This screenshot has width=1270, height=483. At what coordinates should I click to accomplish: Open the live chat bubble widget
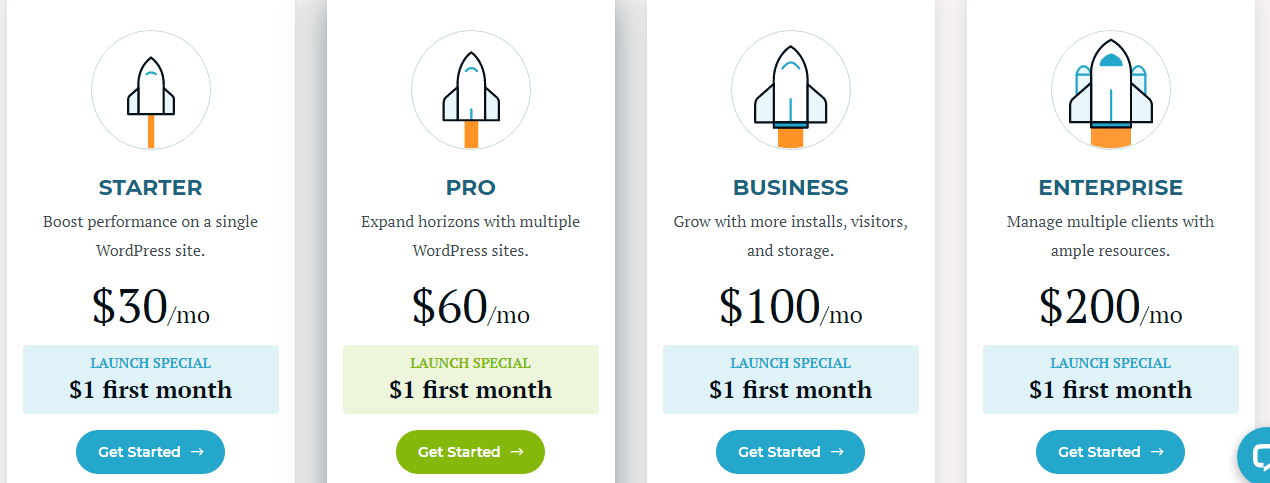tap(1254, 457)
